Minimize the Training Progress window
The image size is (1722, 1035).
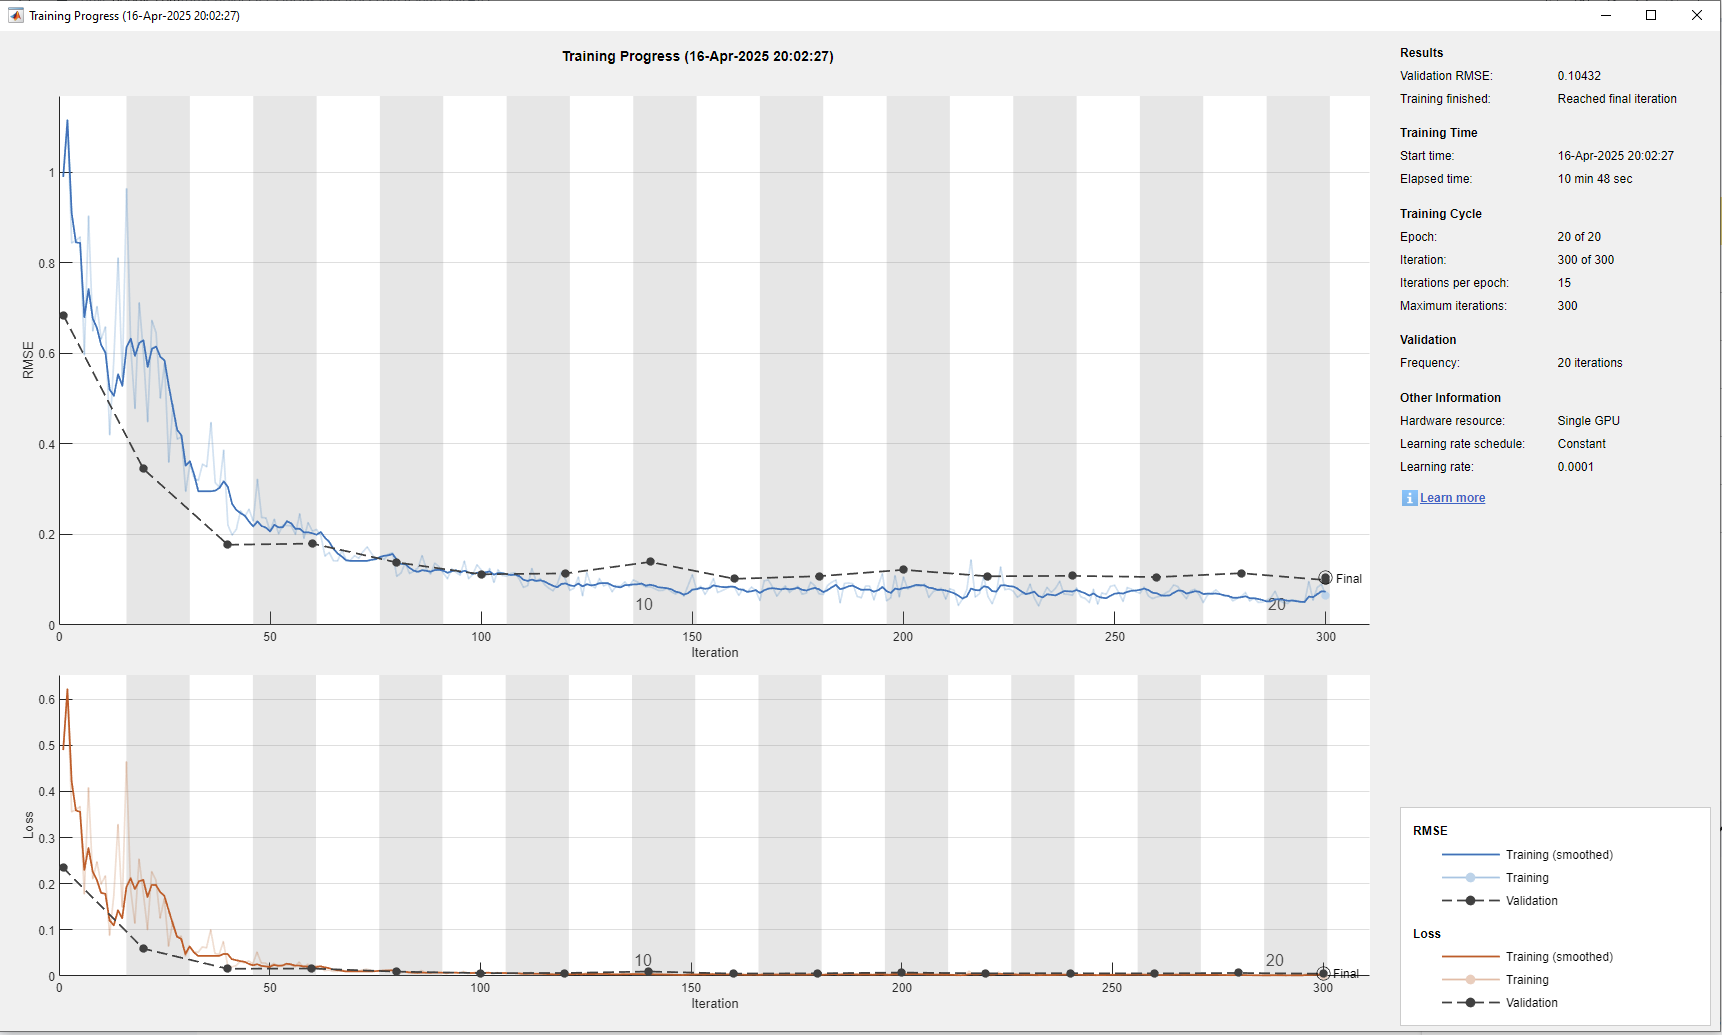[x=1606, y=15]
